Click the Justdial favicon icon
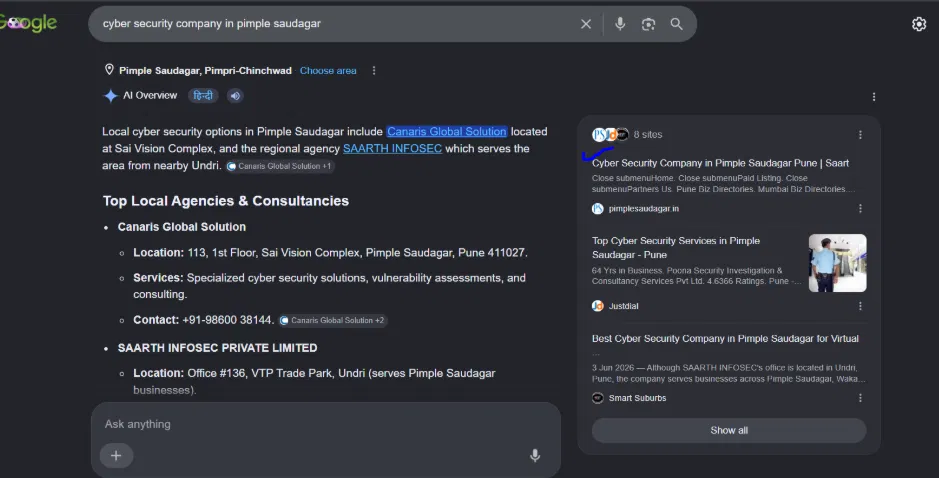 point(598,306)
